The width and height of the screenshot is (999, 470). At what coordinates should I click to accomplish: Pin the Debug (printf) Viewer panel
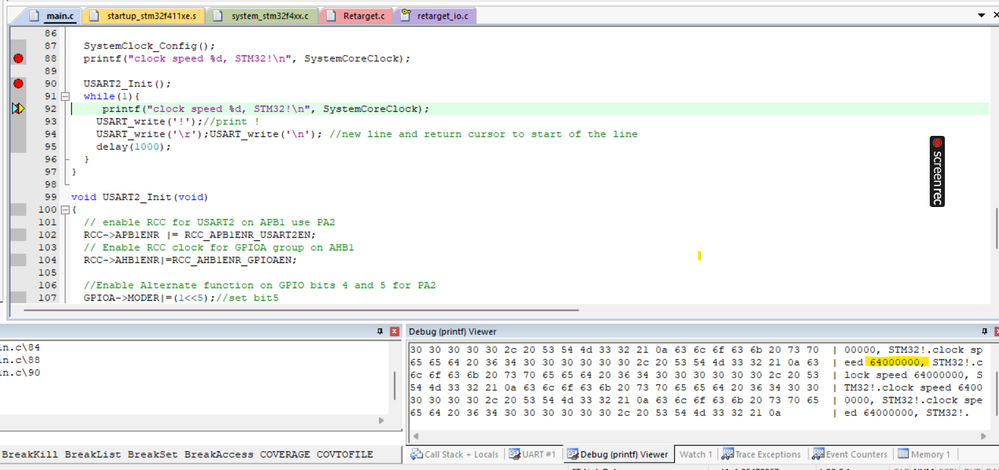click(x=984, y=331)
